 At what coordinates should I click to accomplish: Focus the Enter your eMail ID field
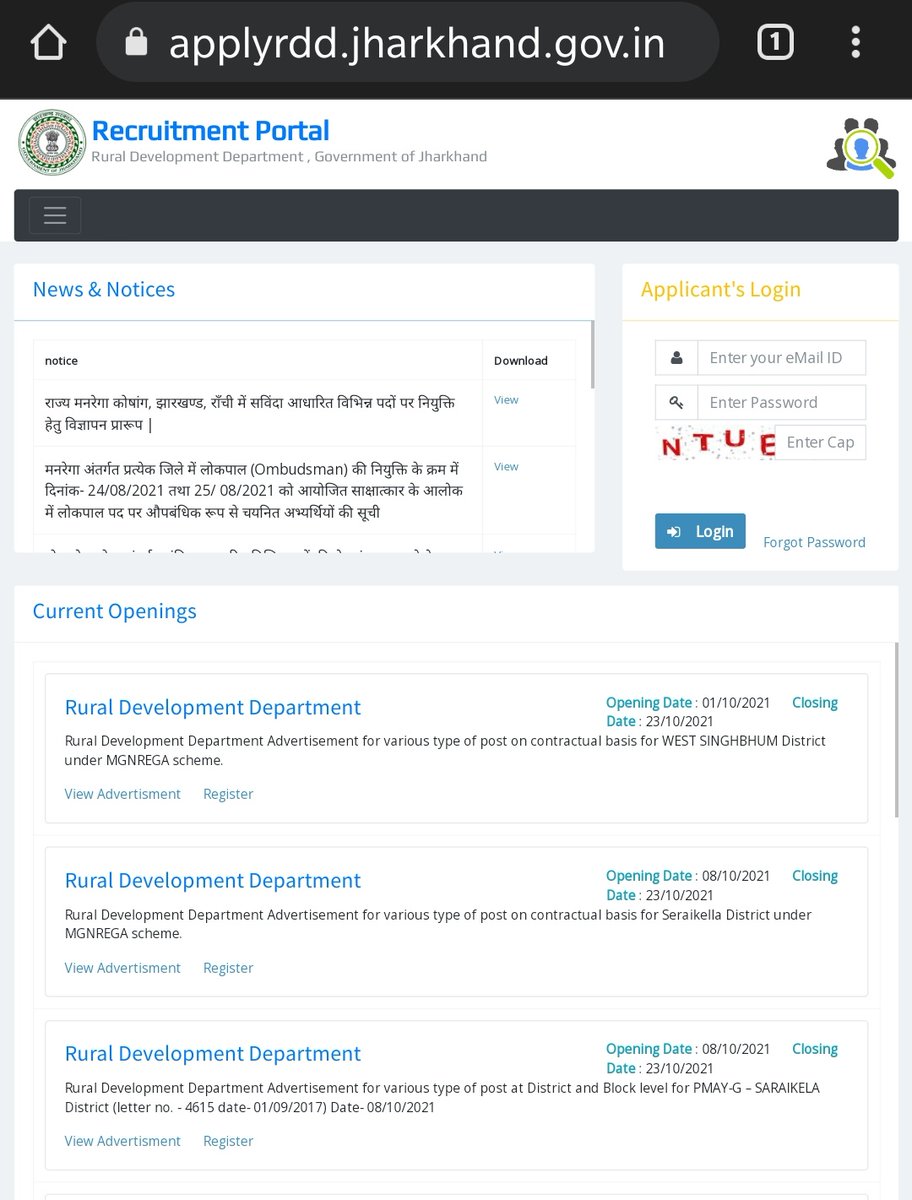point(781,357)
